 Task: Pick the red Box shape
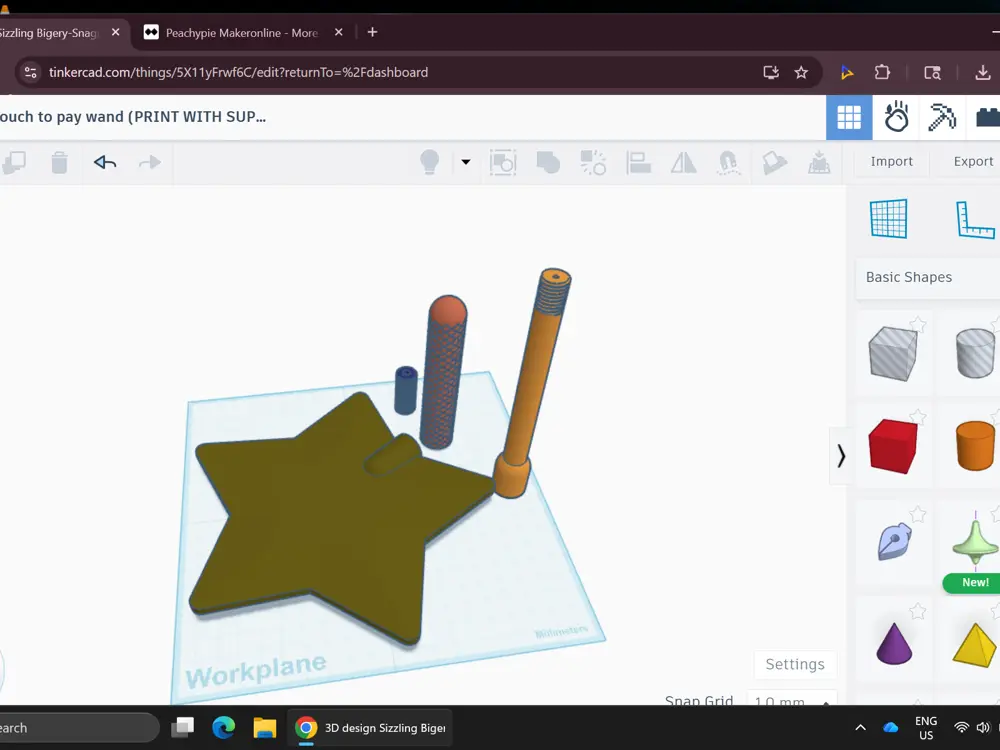click(x=892, y=446)
